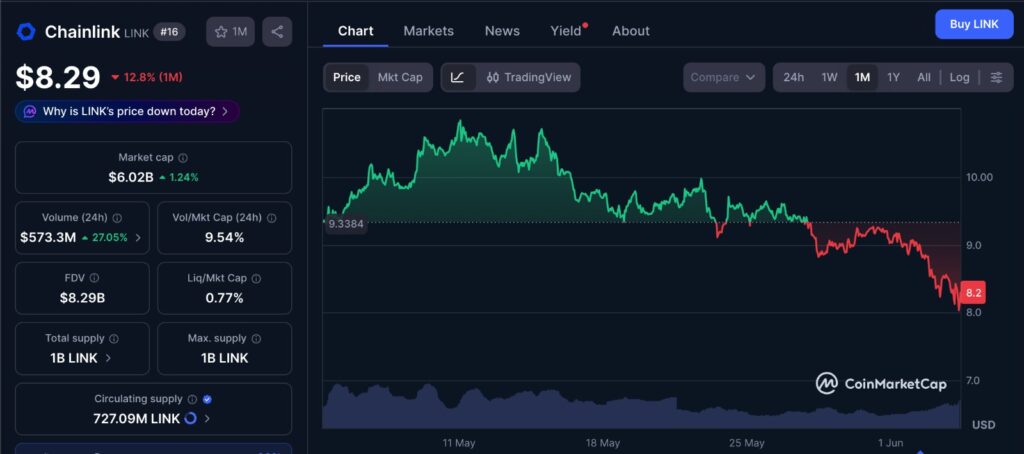
Task: Click the verified badge by Circulating supply
Action: [x=208, y=398]
